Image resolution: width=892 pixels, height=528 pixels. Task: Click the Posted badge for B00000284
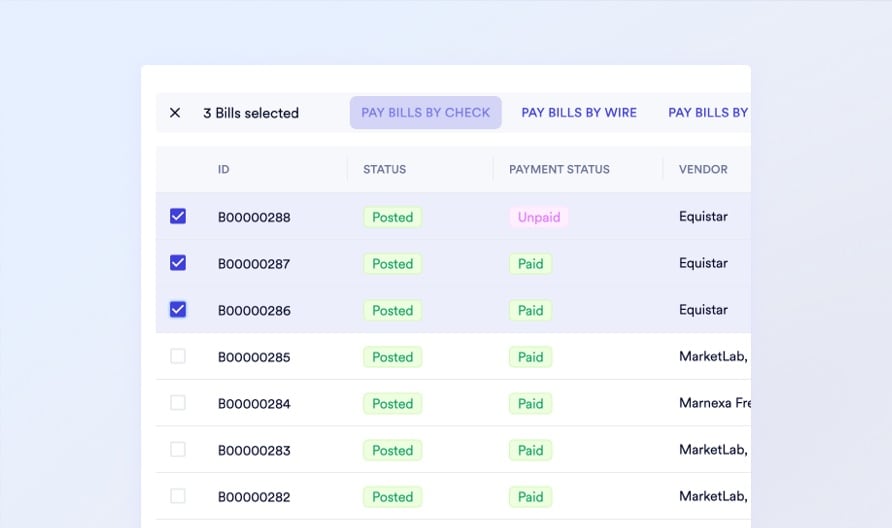point(393,403)
